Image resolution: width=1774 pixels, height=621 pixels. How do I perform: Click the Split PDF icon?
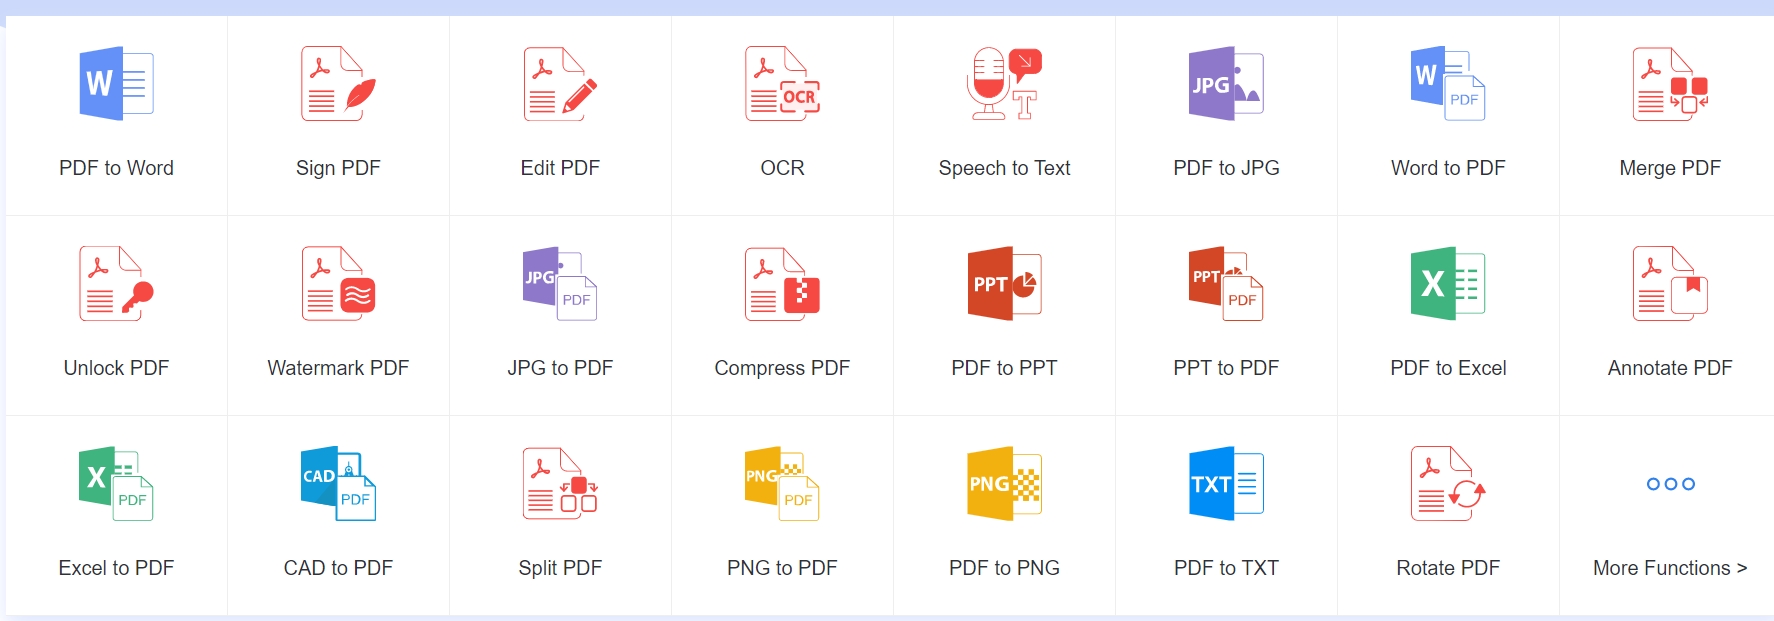[560, 484]
